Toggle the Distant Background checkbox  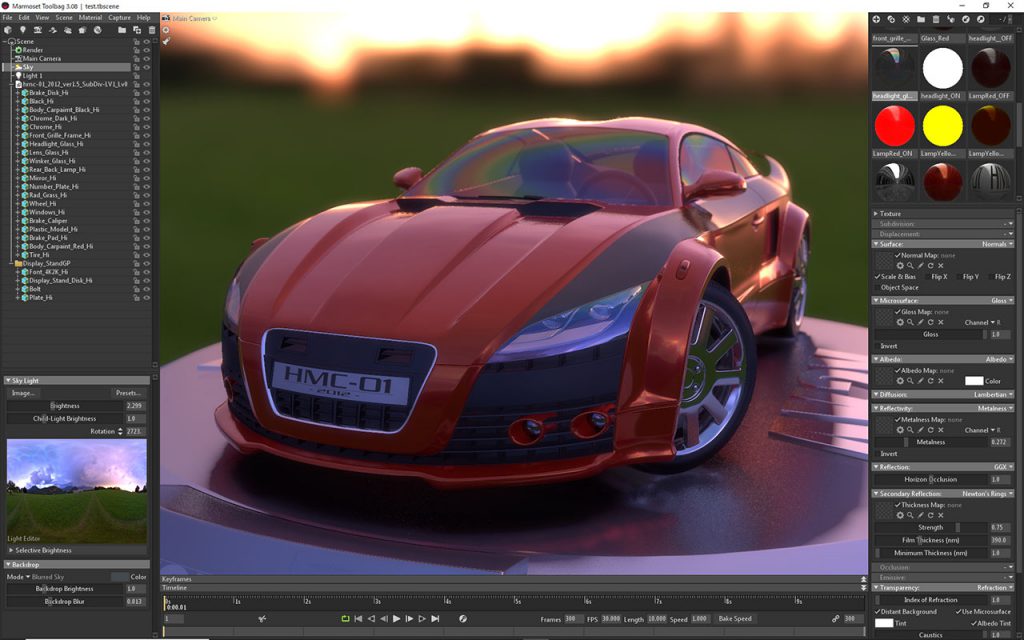pyautogui.click(x=878, y=611)
